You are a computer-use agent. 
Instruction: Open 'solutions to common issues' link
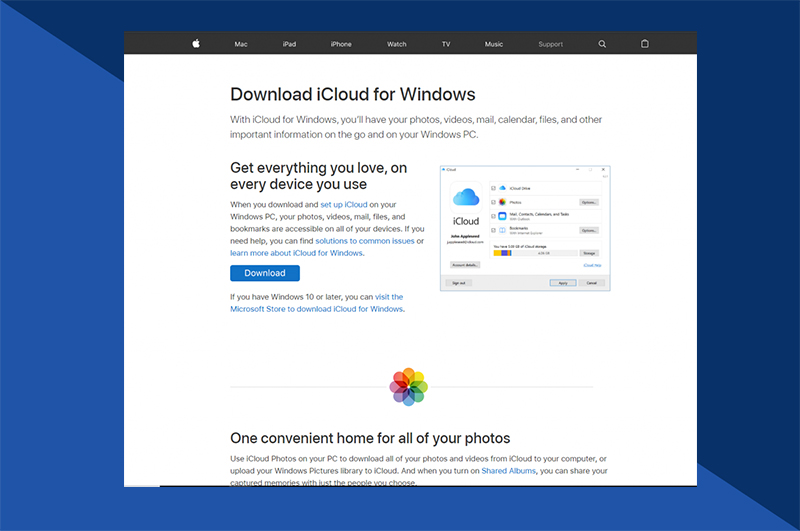point(365,241)
